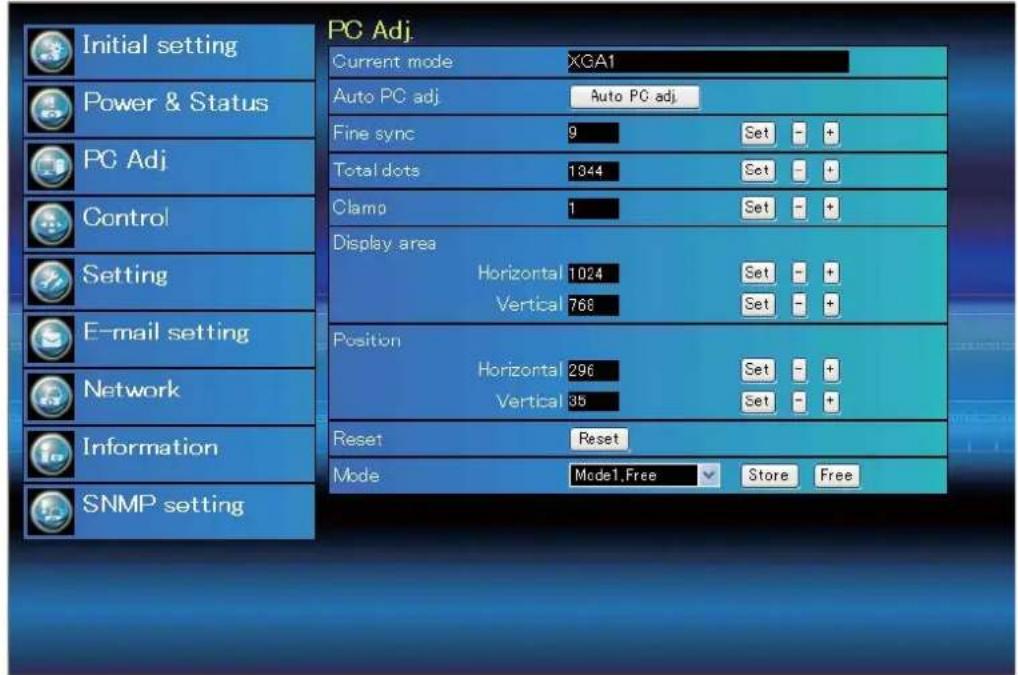
Task: Decrease Display area Vertical value
Action: coord(799,304)
